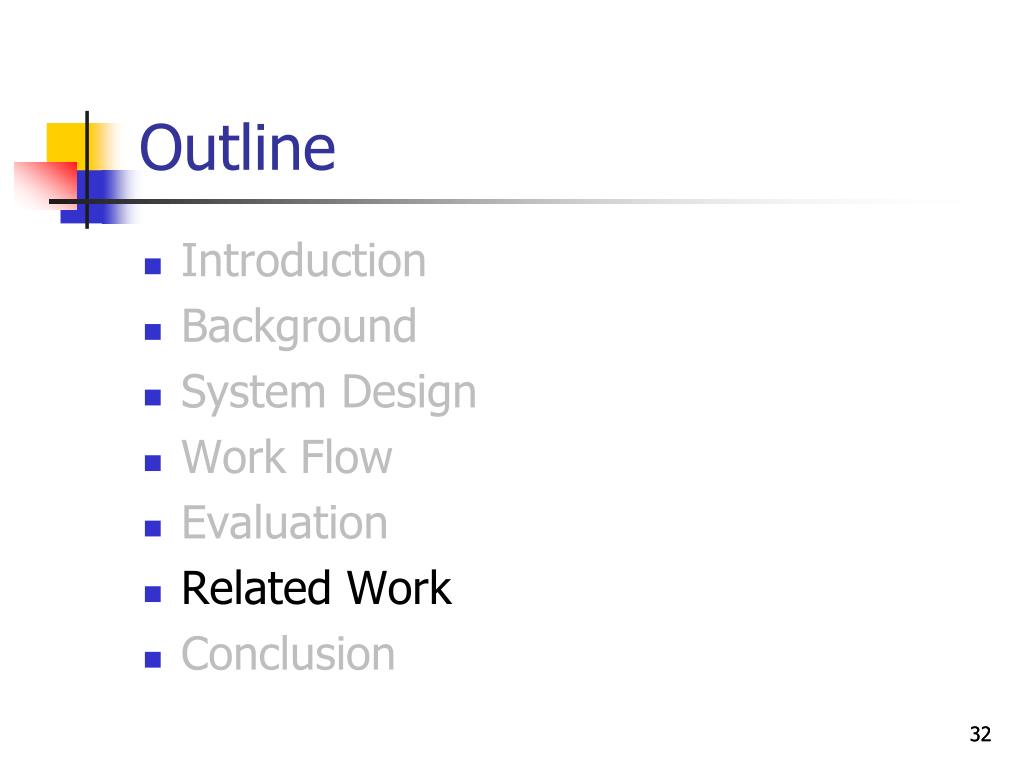The width and height of the screenshot is (1024, 768).
Task: Select the Evaluation outline item
Action: (285, 522)
